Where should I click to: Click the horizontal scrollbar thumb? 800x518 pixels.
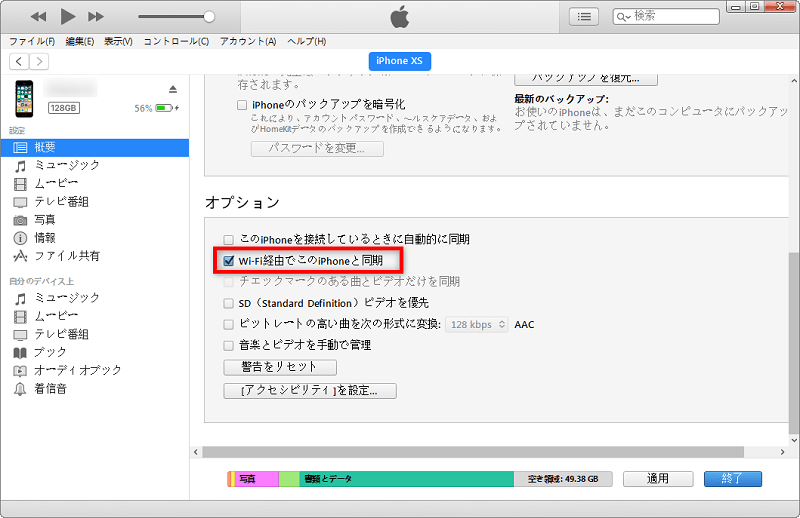pos(473,452)
